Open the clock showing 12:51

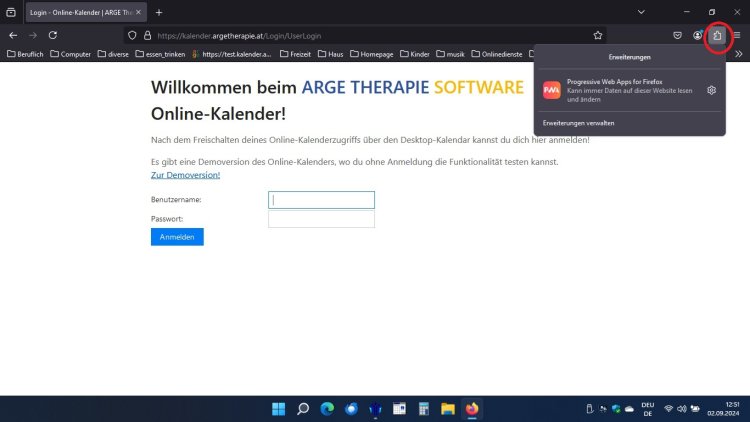pyautogui.click(x=723, y=409)
